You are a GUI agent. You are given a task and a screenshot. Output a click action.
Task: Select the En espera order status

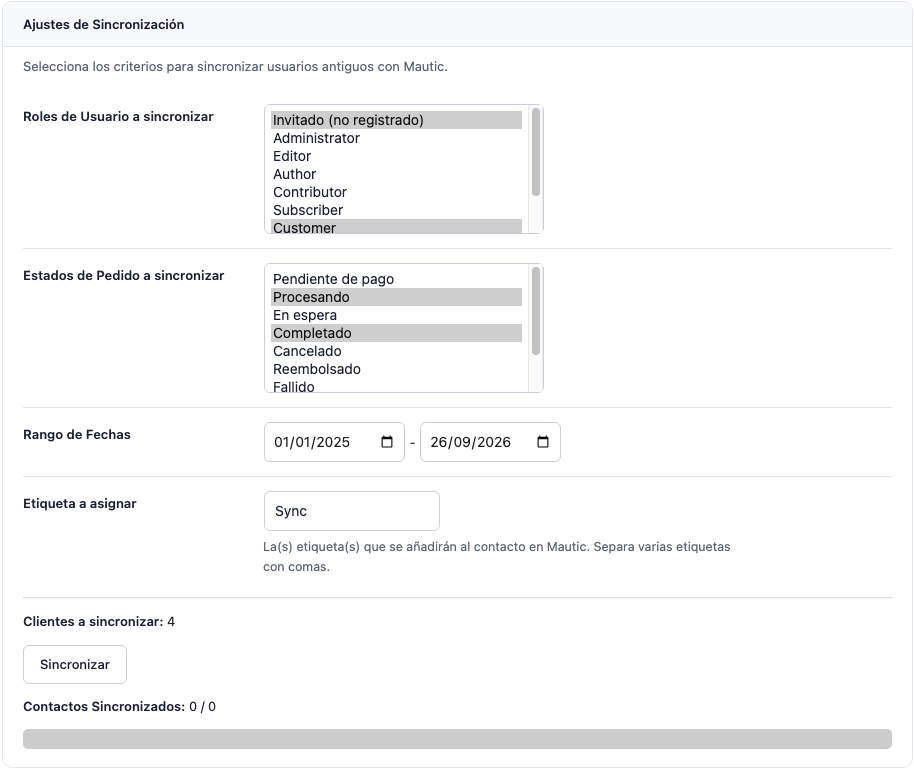click(396, 315)
